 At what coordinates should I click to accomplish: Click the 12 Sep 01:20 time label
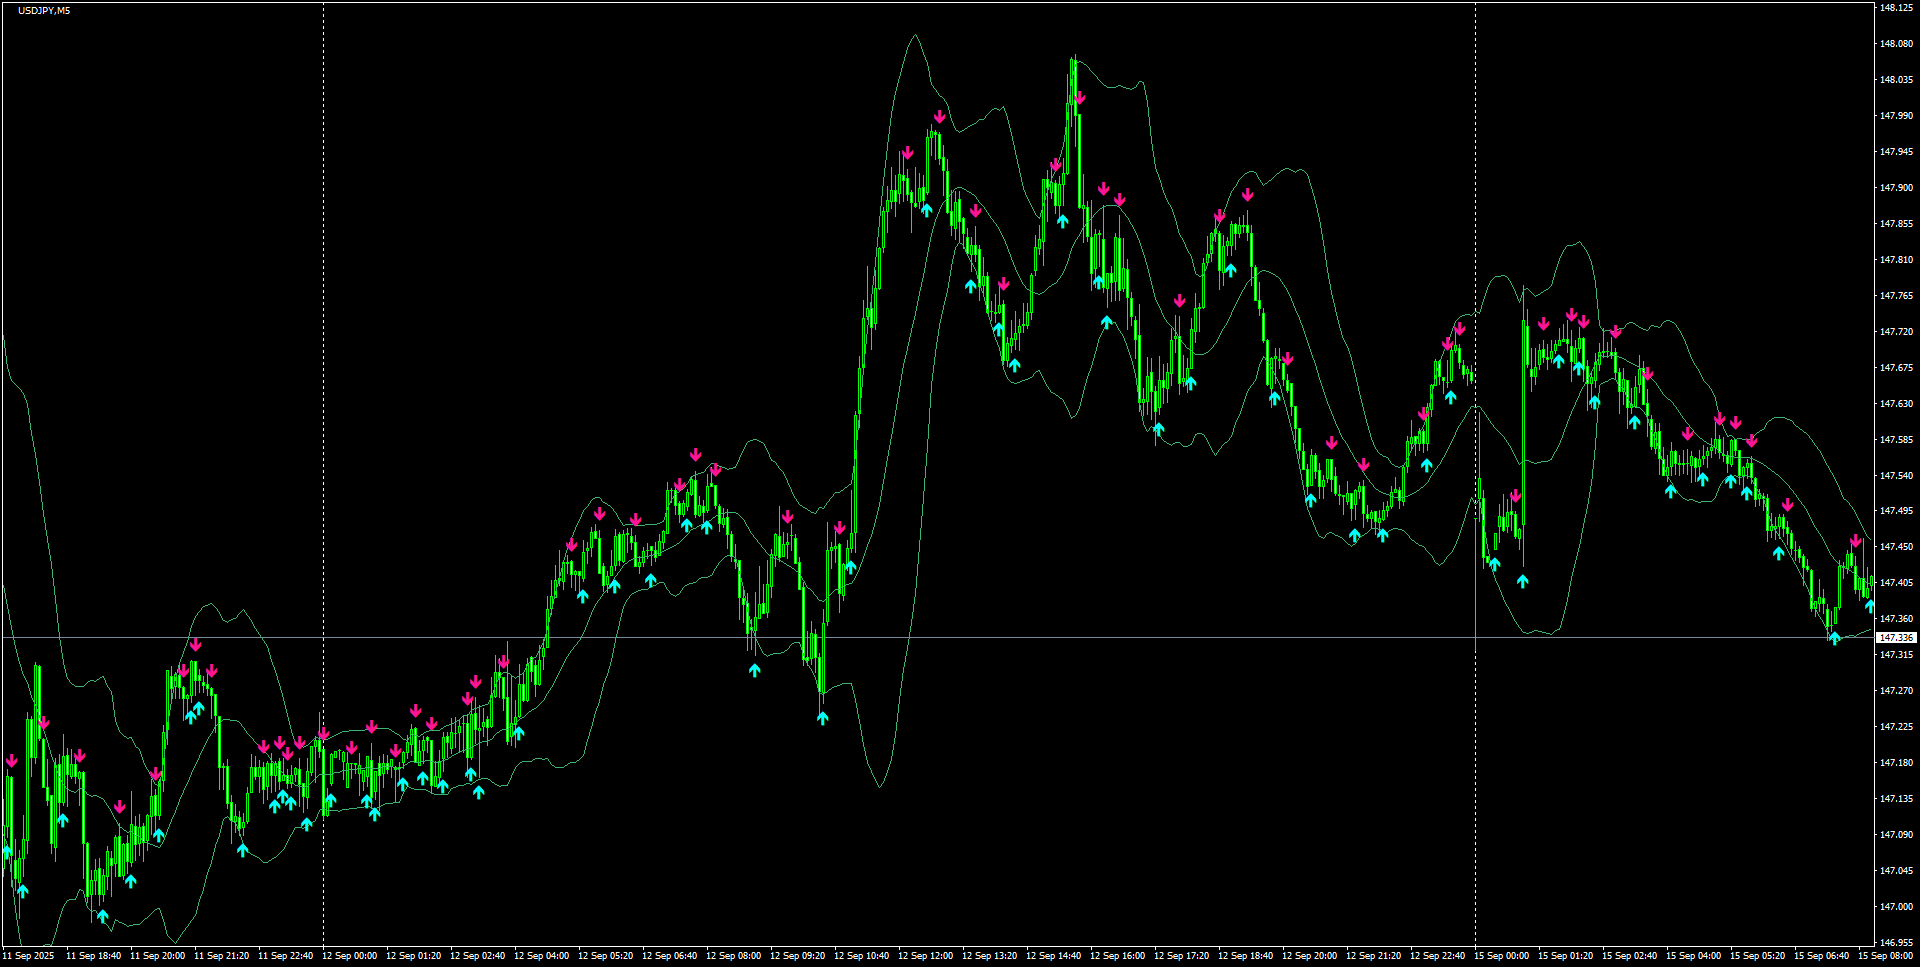(413, 956)
